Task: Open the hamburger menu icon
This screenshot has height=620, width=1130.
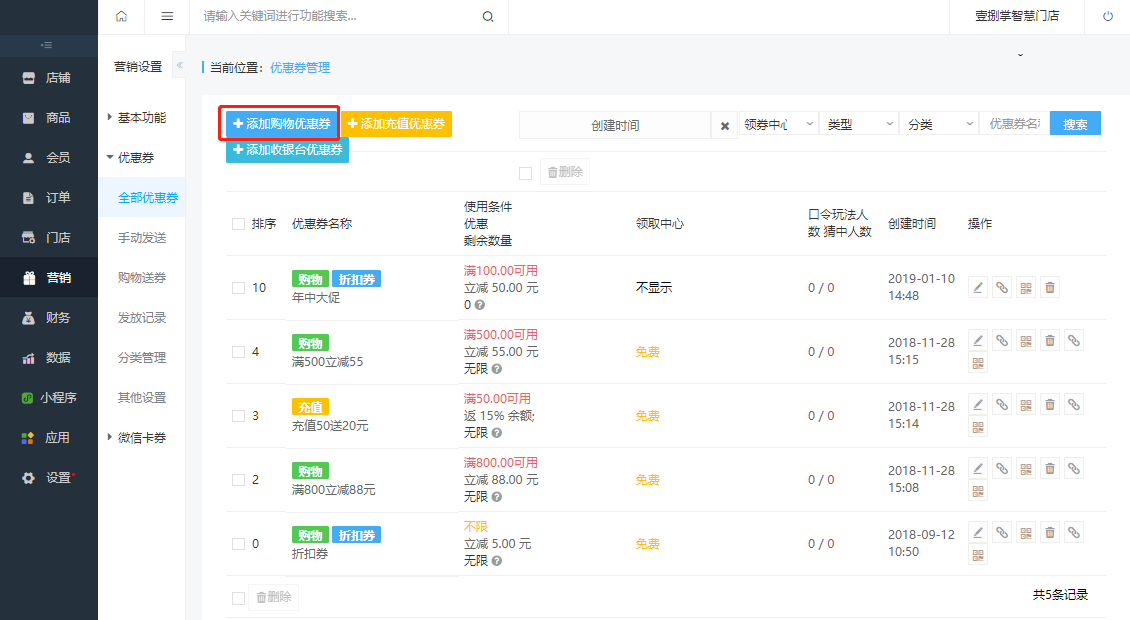Action: click(x=167, y=16)
